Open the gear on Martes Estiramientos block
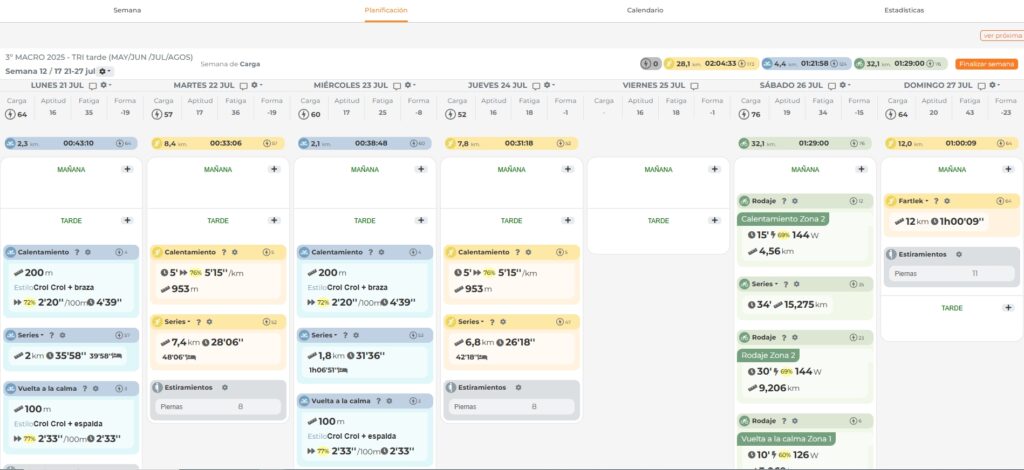This screenshot has height=470, width=1024. pyautogui.click(x=224, y=387)
